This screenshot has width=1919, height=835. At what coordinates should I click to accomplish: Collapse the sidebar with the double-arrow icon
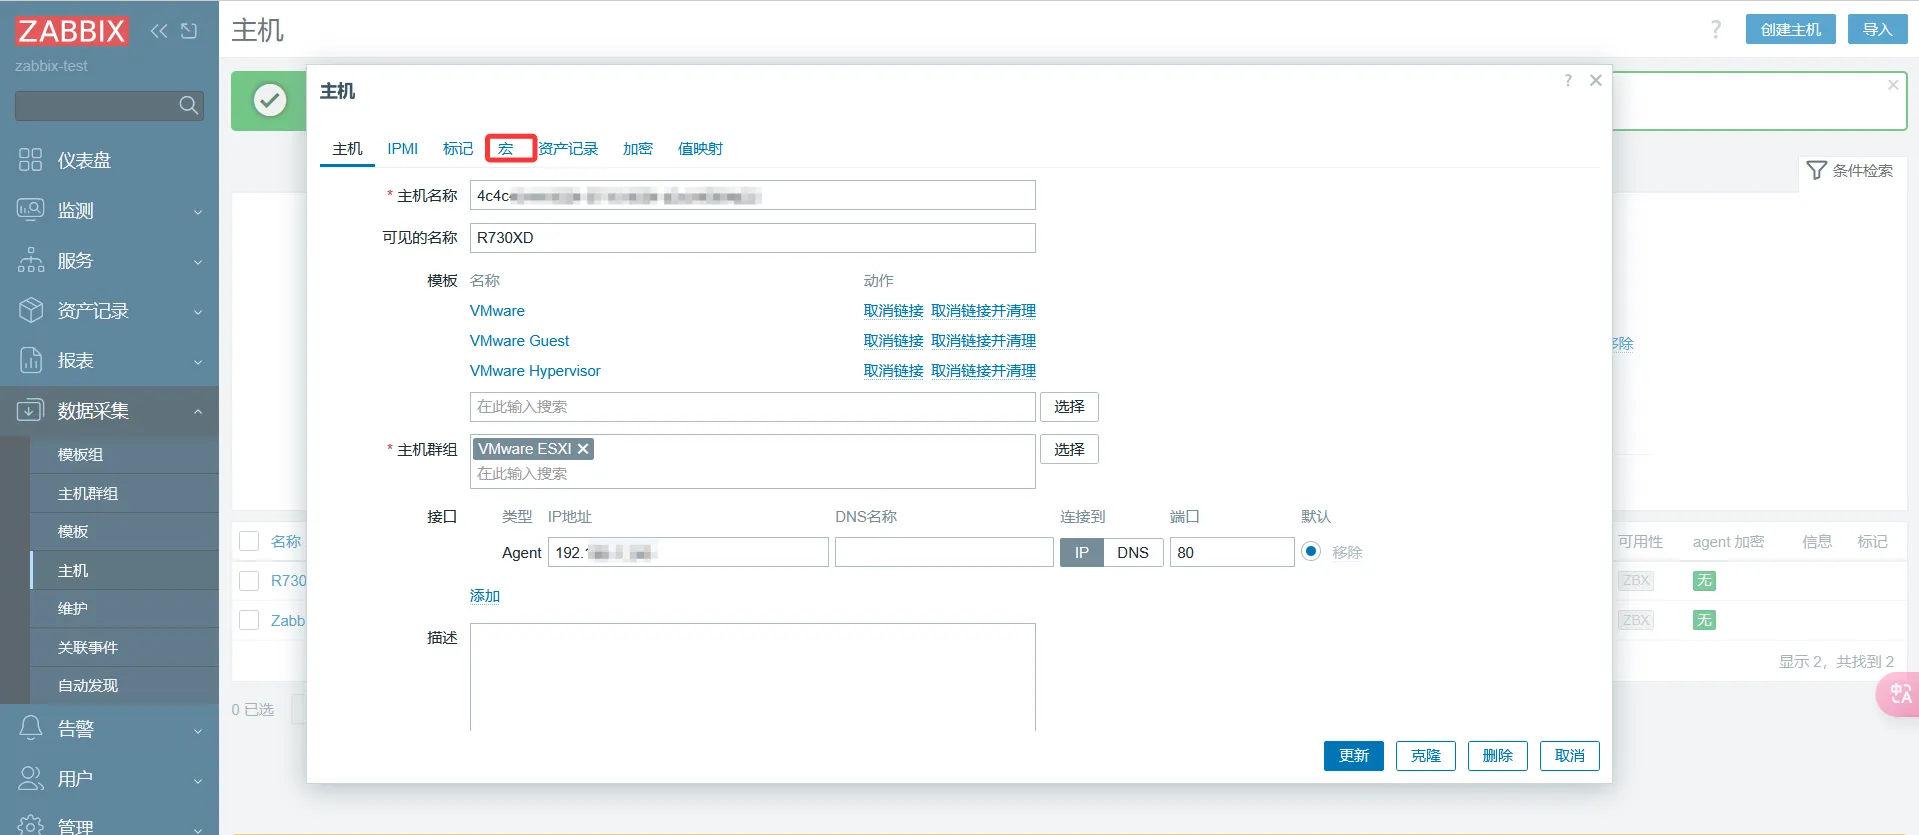pos(159,31)
